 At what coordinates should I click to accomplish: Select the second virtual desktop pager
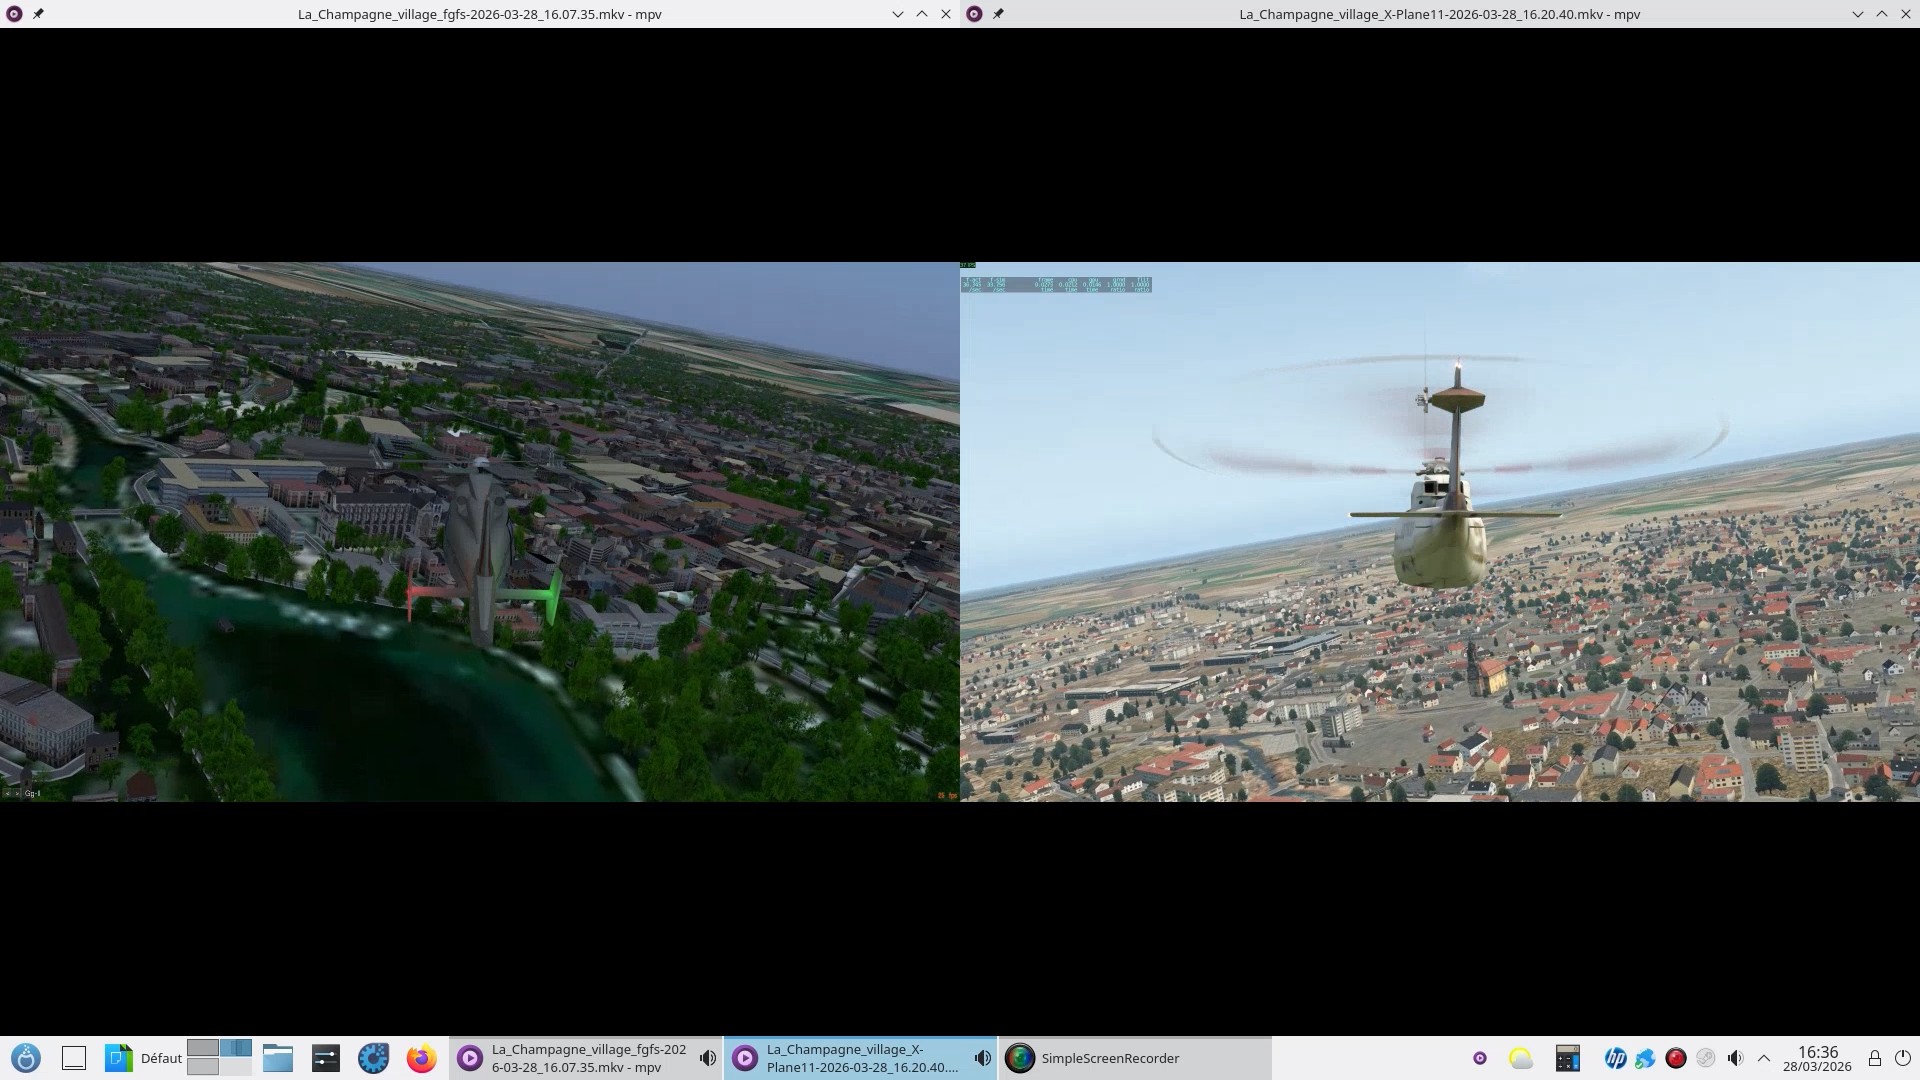click(x=236, y=1048)
